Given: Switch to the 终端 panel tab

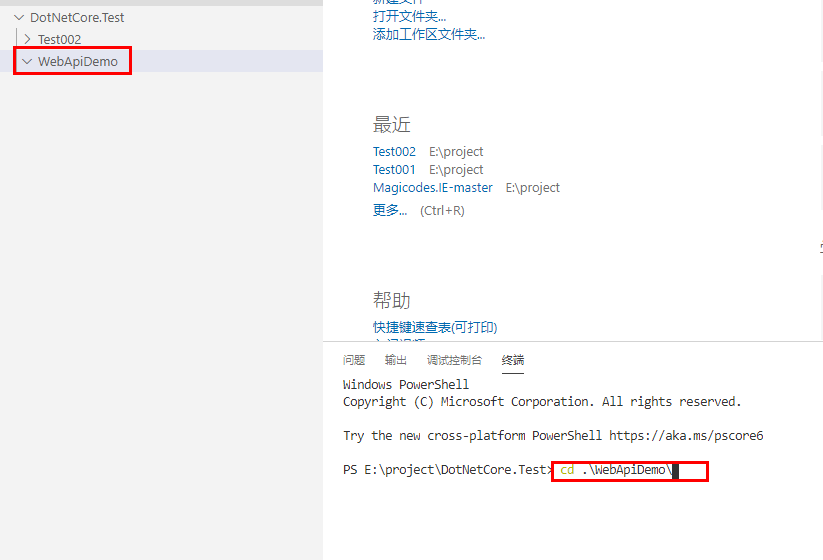Looking at the screenshot, I should [513, 360].
